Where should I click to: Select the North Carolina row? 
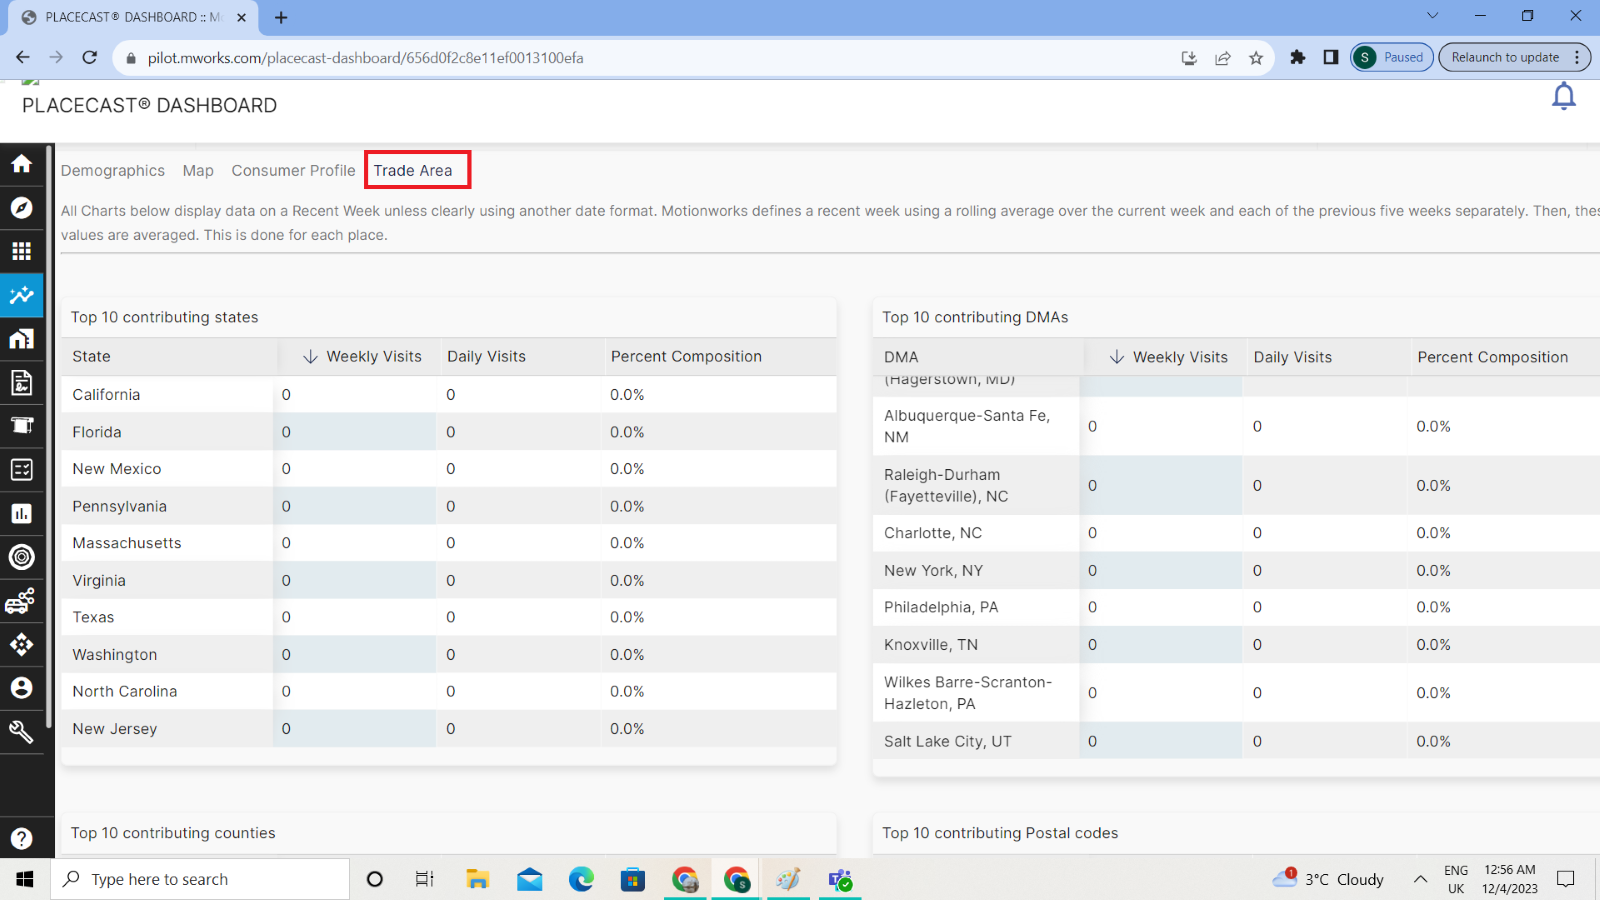click(449, 691)
